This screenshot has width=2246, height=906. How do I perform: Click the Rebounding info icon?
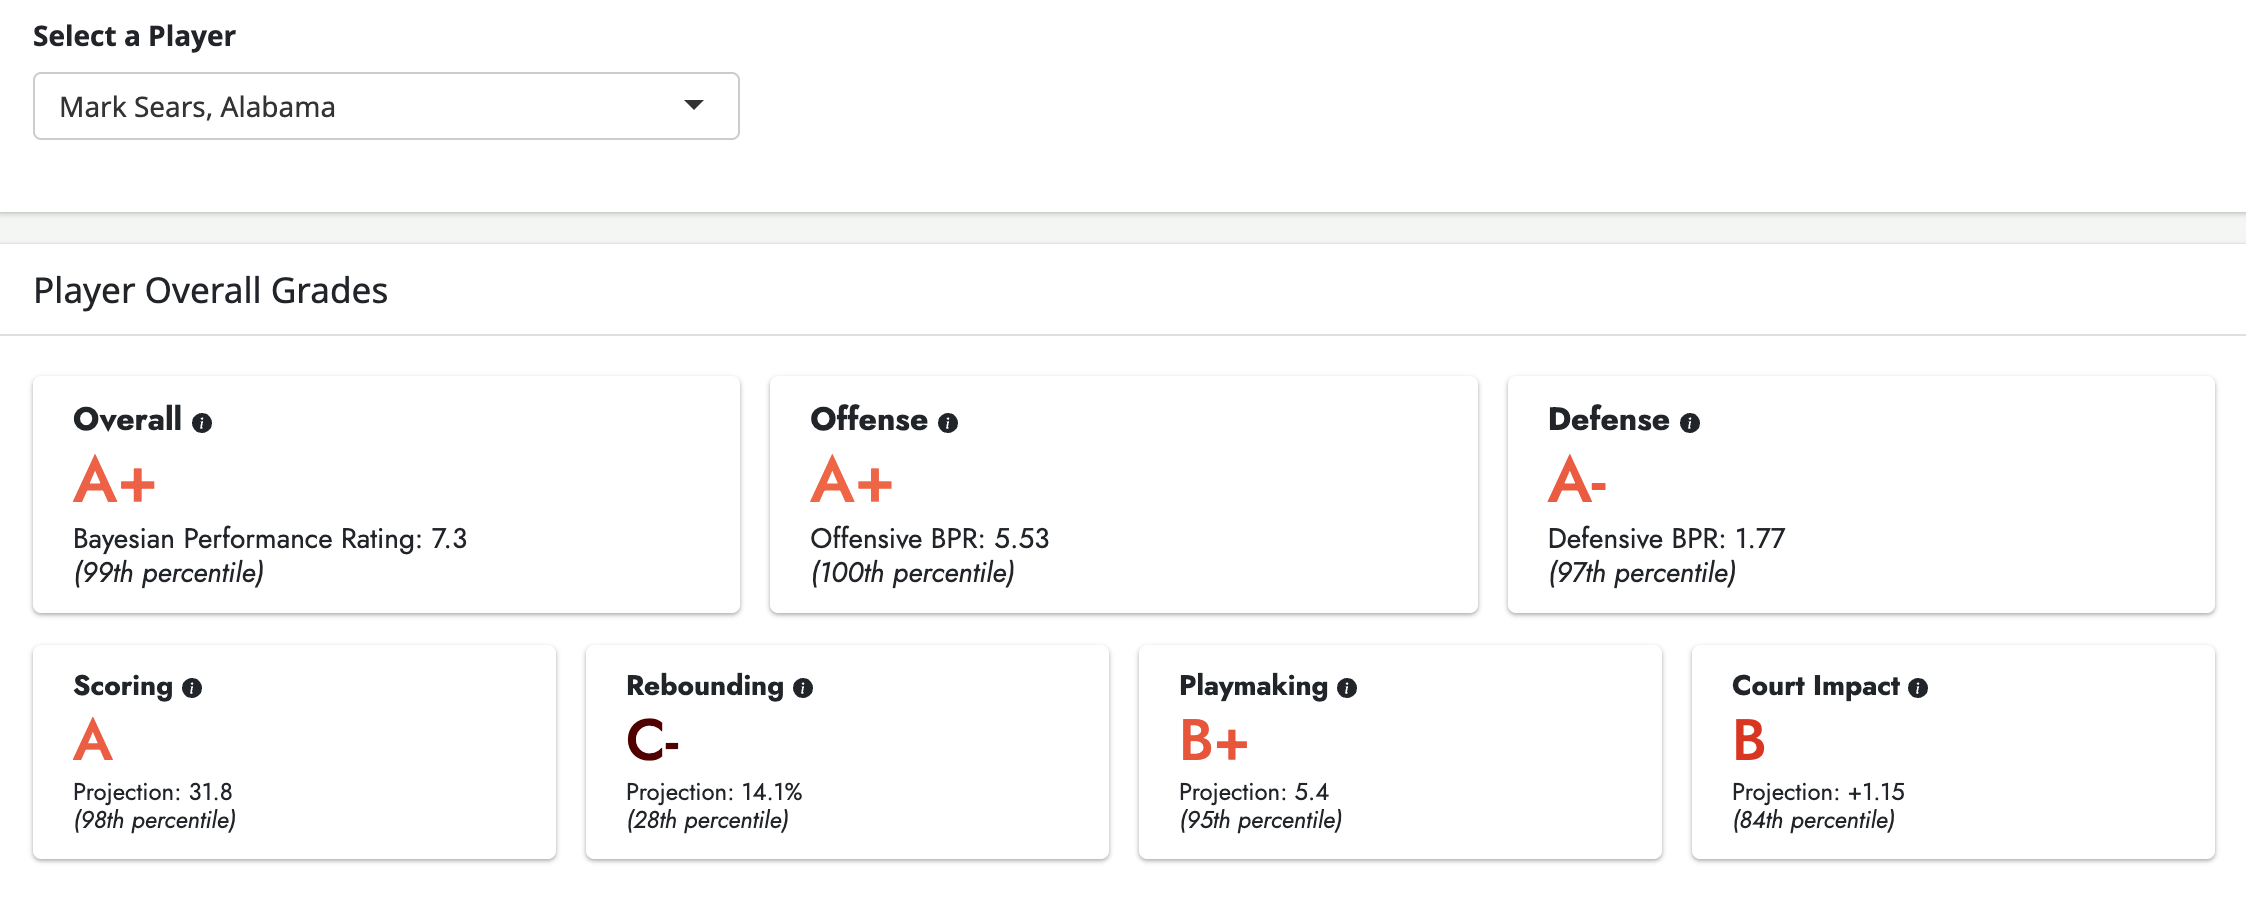[802, 688]
